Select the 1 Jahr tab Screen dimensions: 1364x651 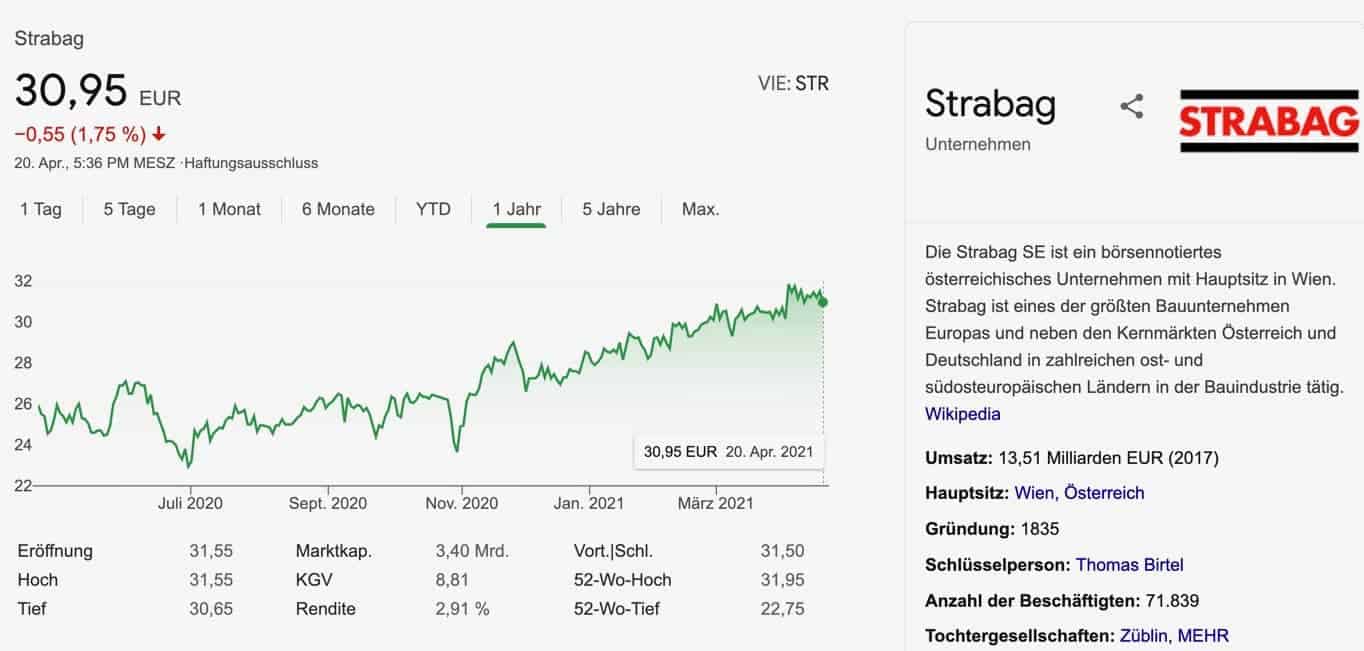click(516, 209)
